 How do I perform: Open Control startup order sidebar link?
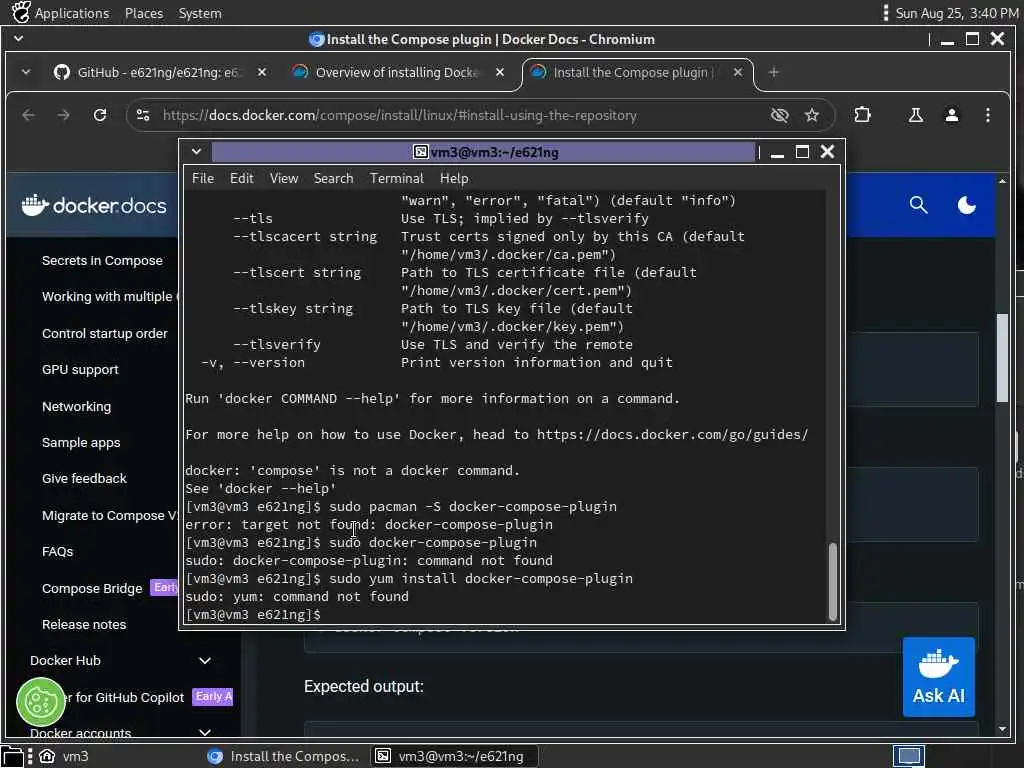(x=104, y=334)
